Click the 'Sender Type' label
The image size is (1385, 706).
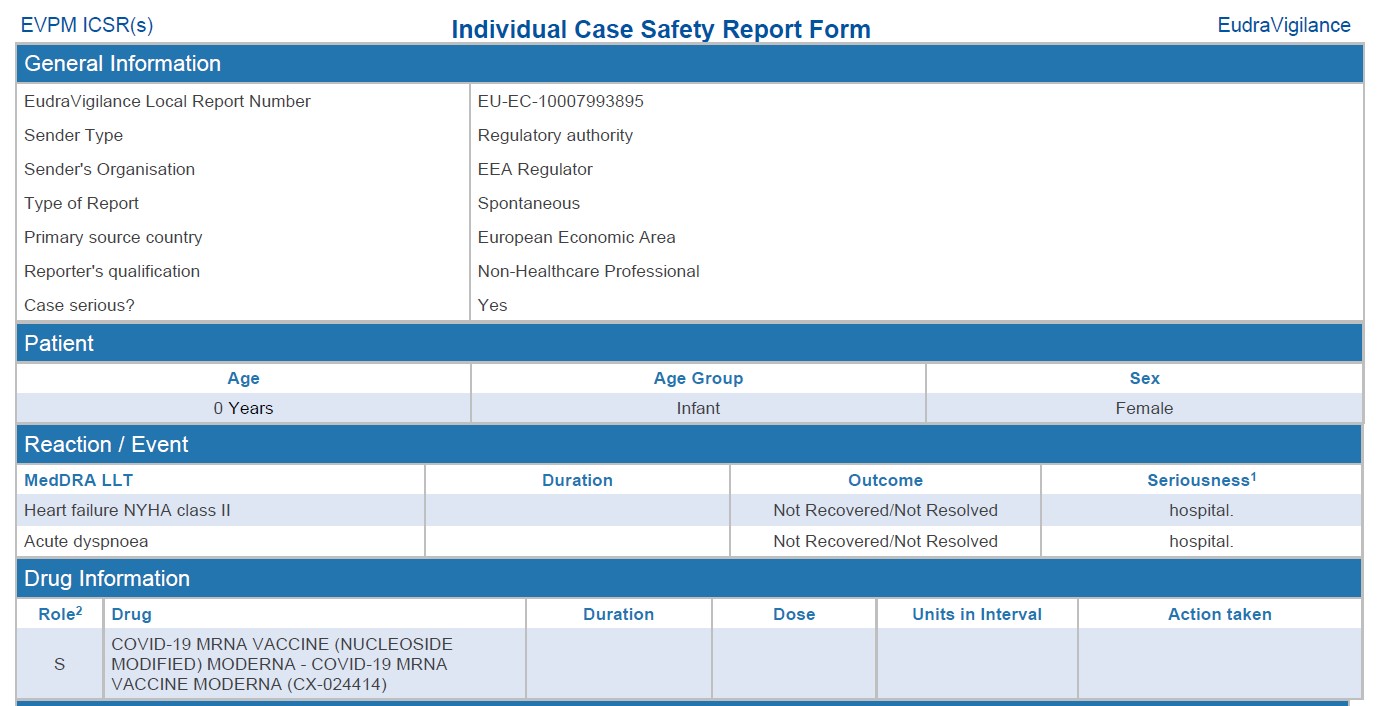pyautogui.click(x=73, y=136)
